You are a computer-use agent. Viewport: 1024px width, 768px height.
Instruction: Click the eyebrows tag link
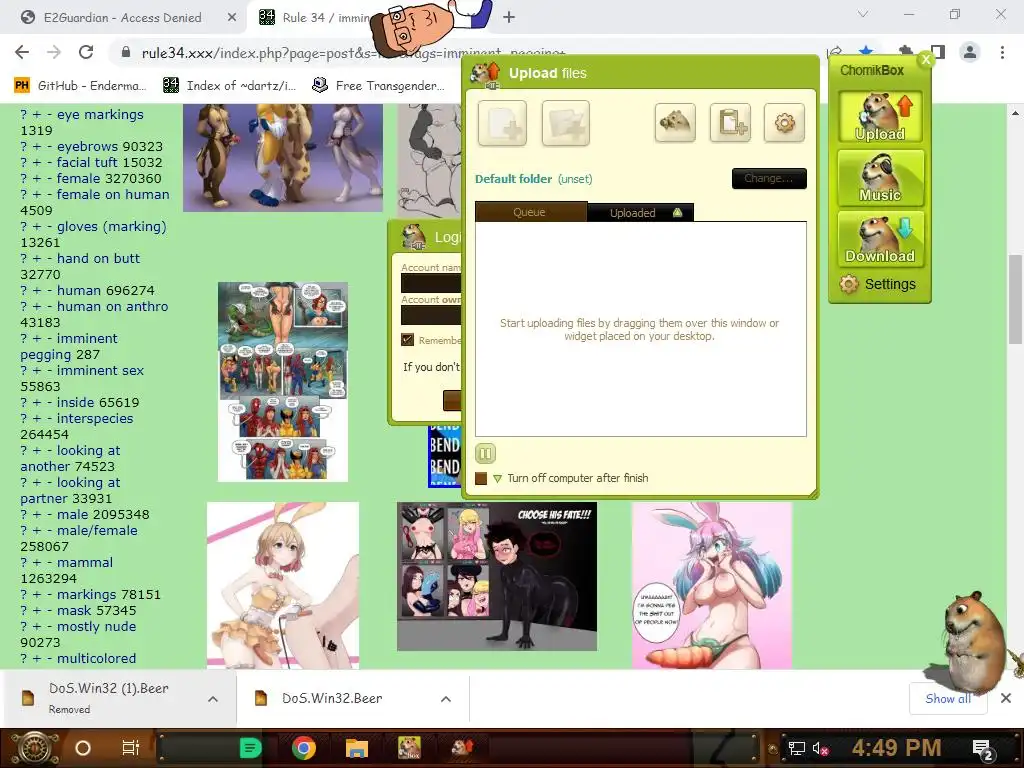(x=89, y=146)
